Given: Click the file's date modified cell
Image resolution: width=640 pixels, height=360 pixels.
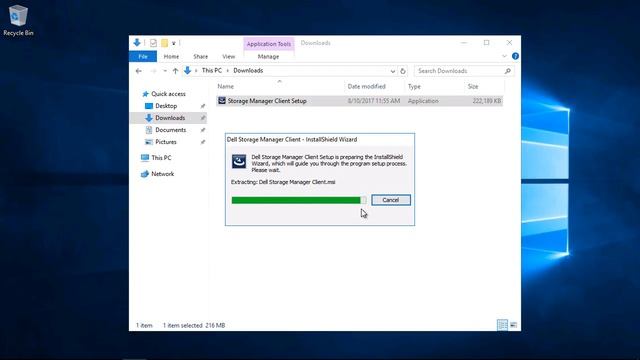Looking at the screenshot, I should click(374, 101).
